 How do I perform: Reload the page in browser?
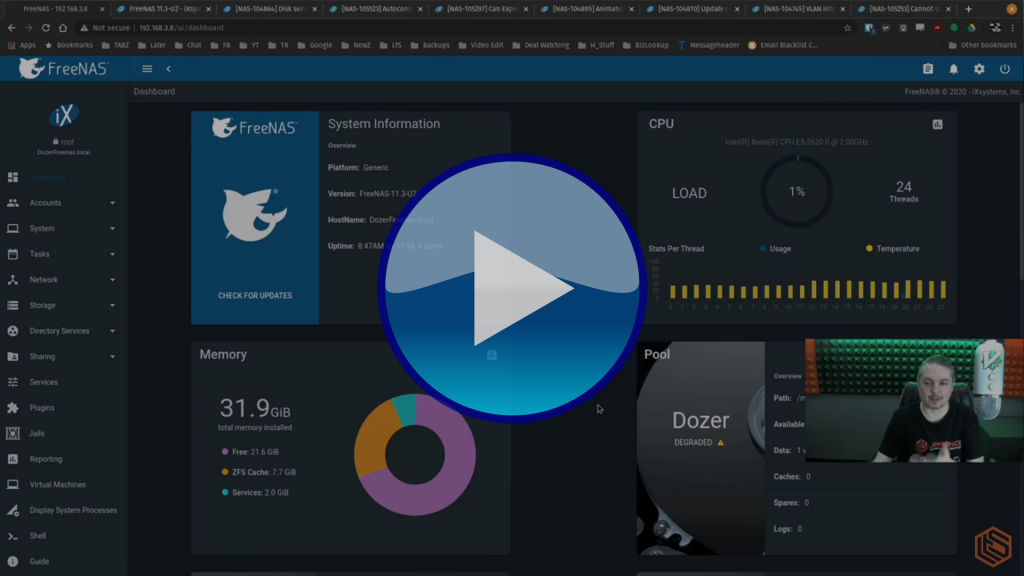pos(46,28)
